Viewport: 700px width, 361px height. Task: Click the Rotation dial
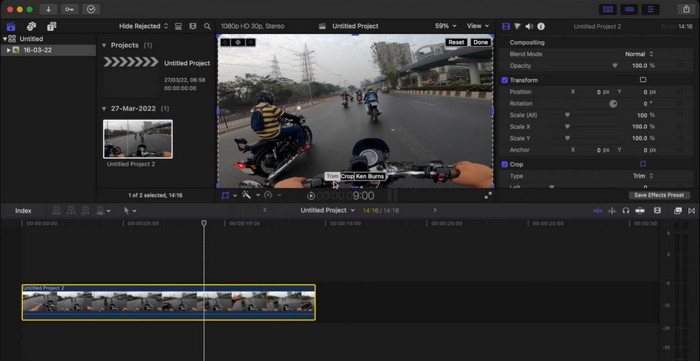point(613,104)
